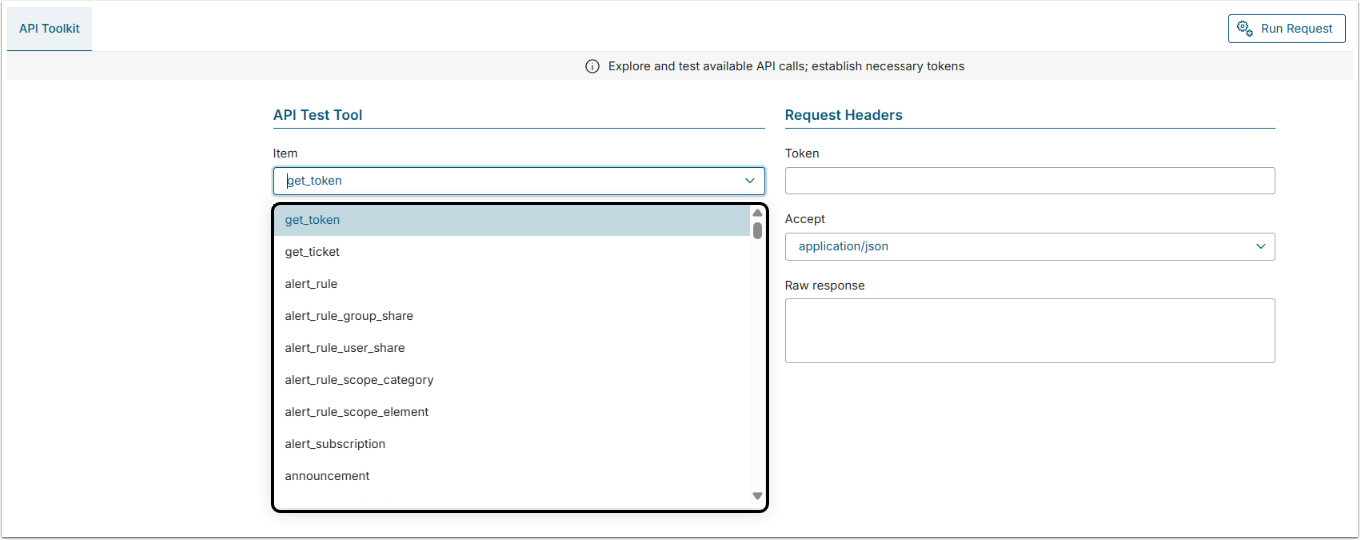Screen dimensions: 1360x540
Task: Choose alert_rule_group_share option
Action: coord(349,316)
